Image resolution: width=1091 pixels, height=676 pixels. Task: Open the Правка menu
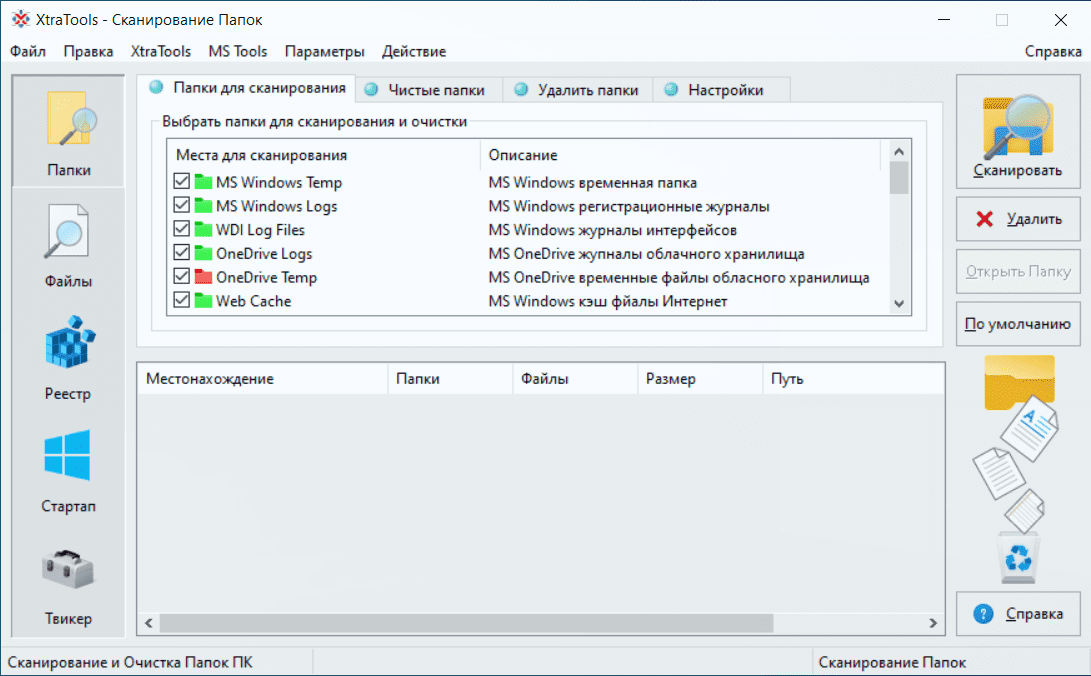coord(88,51)
